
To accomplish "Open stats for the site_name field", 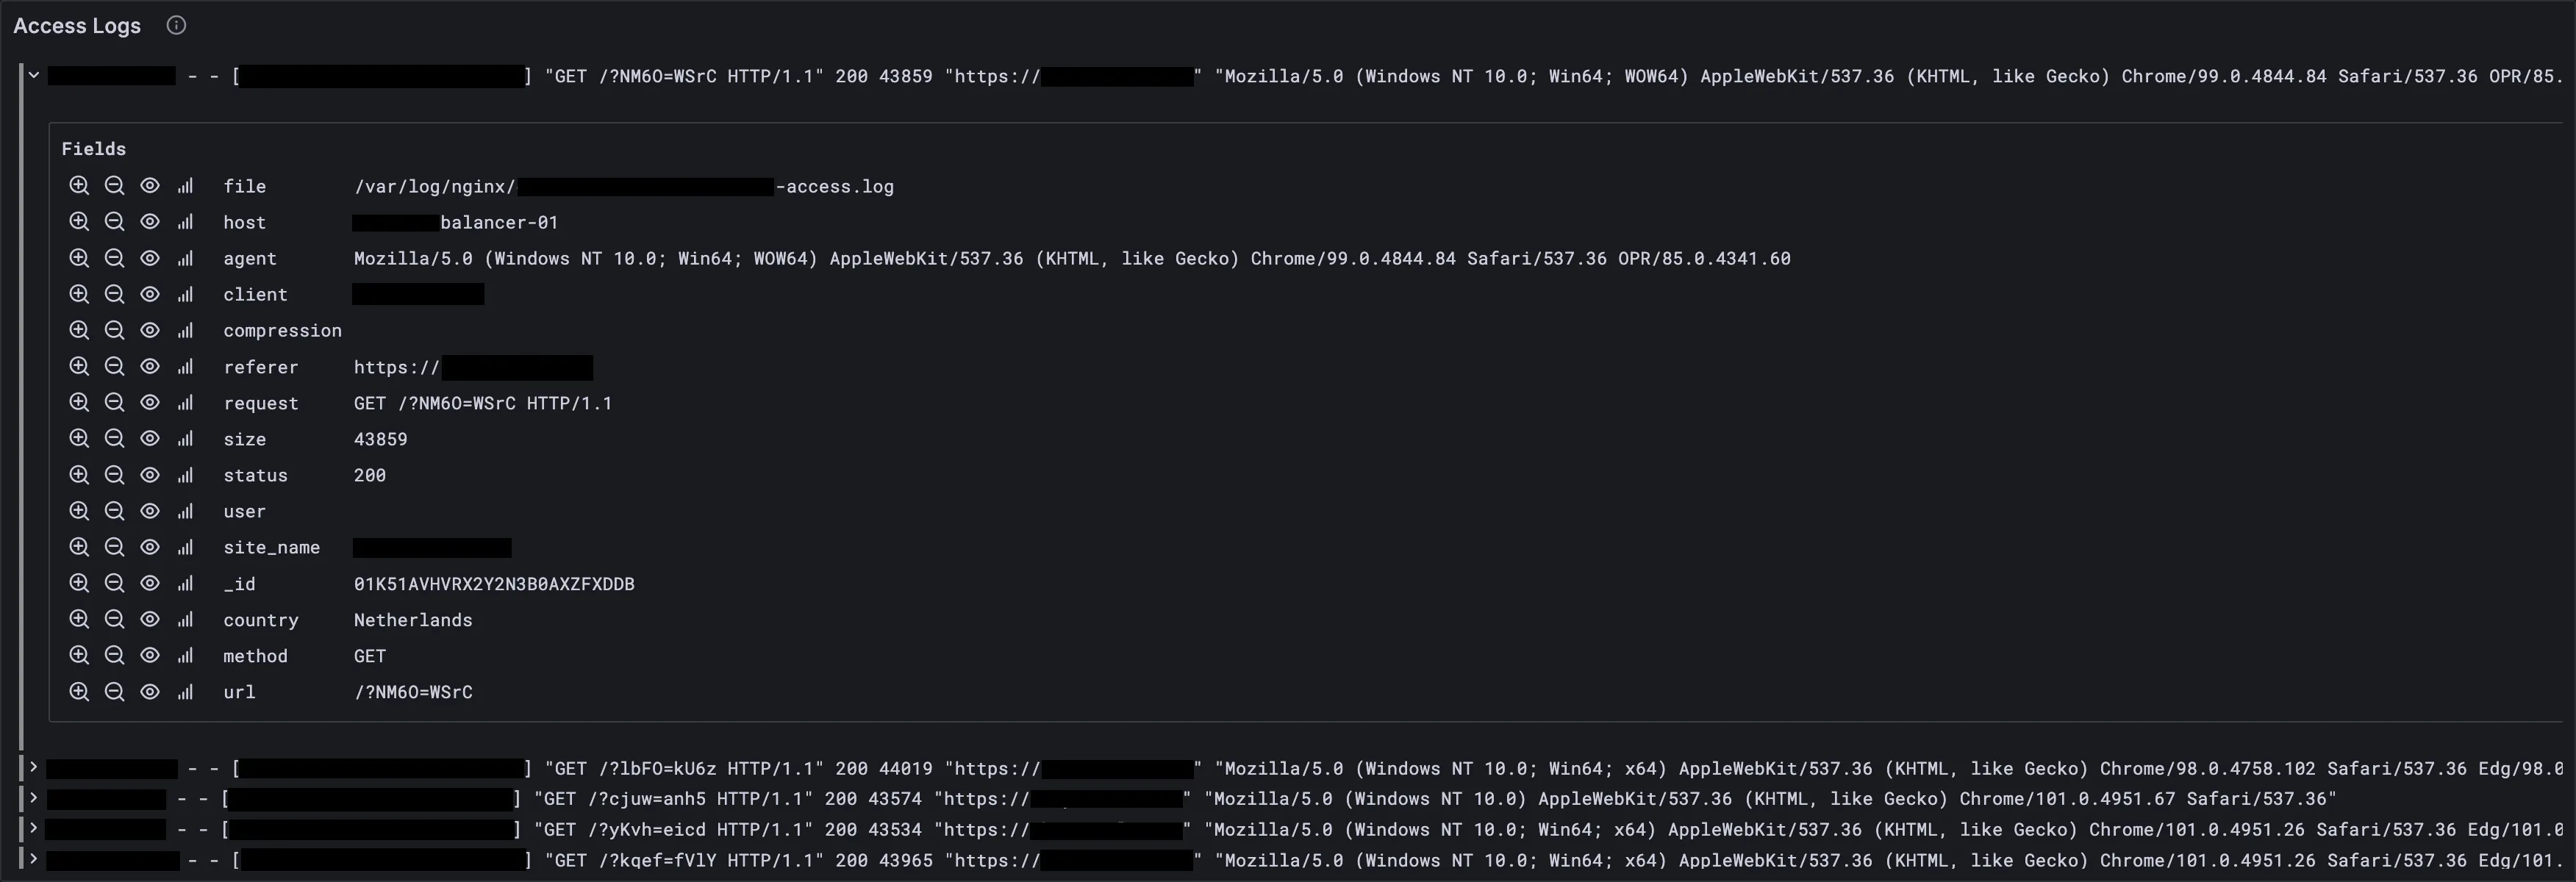I will pyautogui.click(x=185, y=547).
